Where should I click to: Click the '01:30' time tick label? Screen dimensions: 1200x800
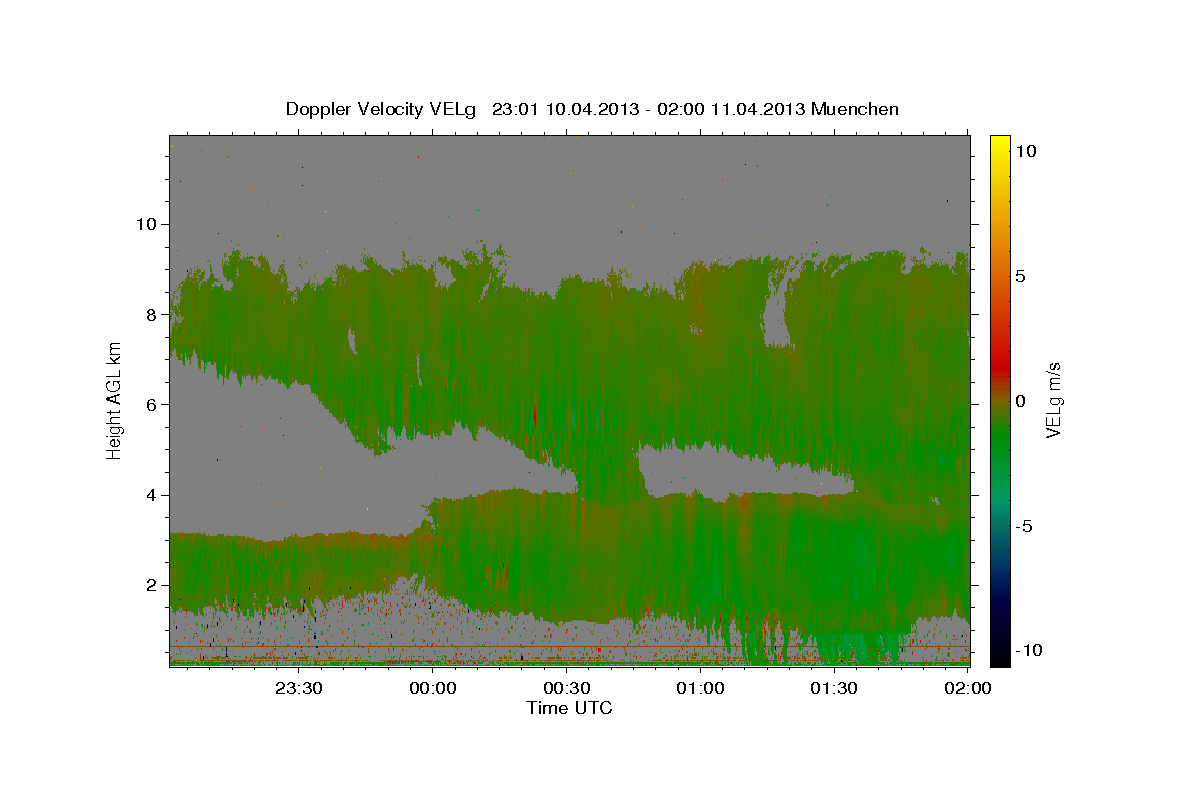point(835,688)
